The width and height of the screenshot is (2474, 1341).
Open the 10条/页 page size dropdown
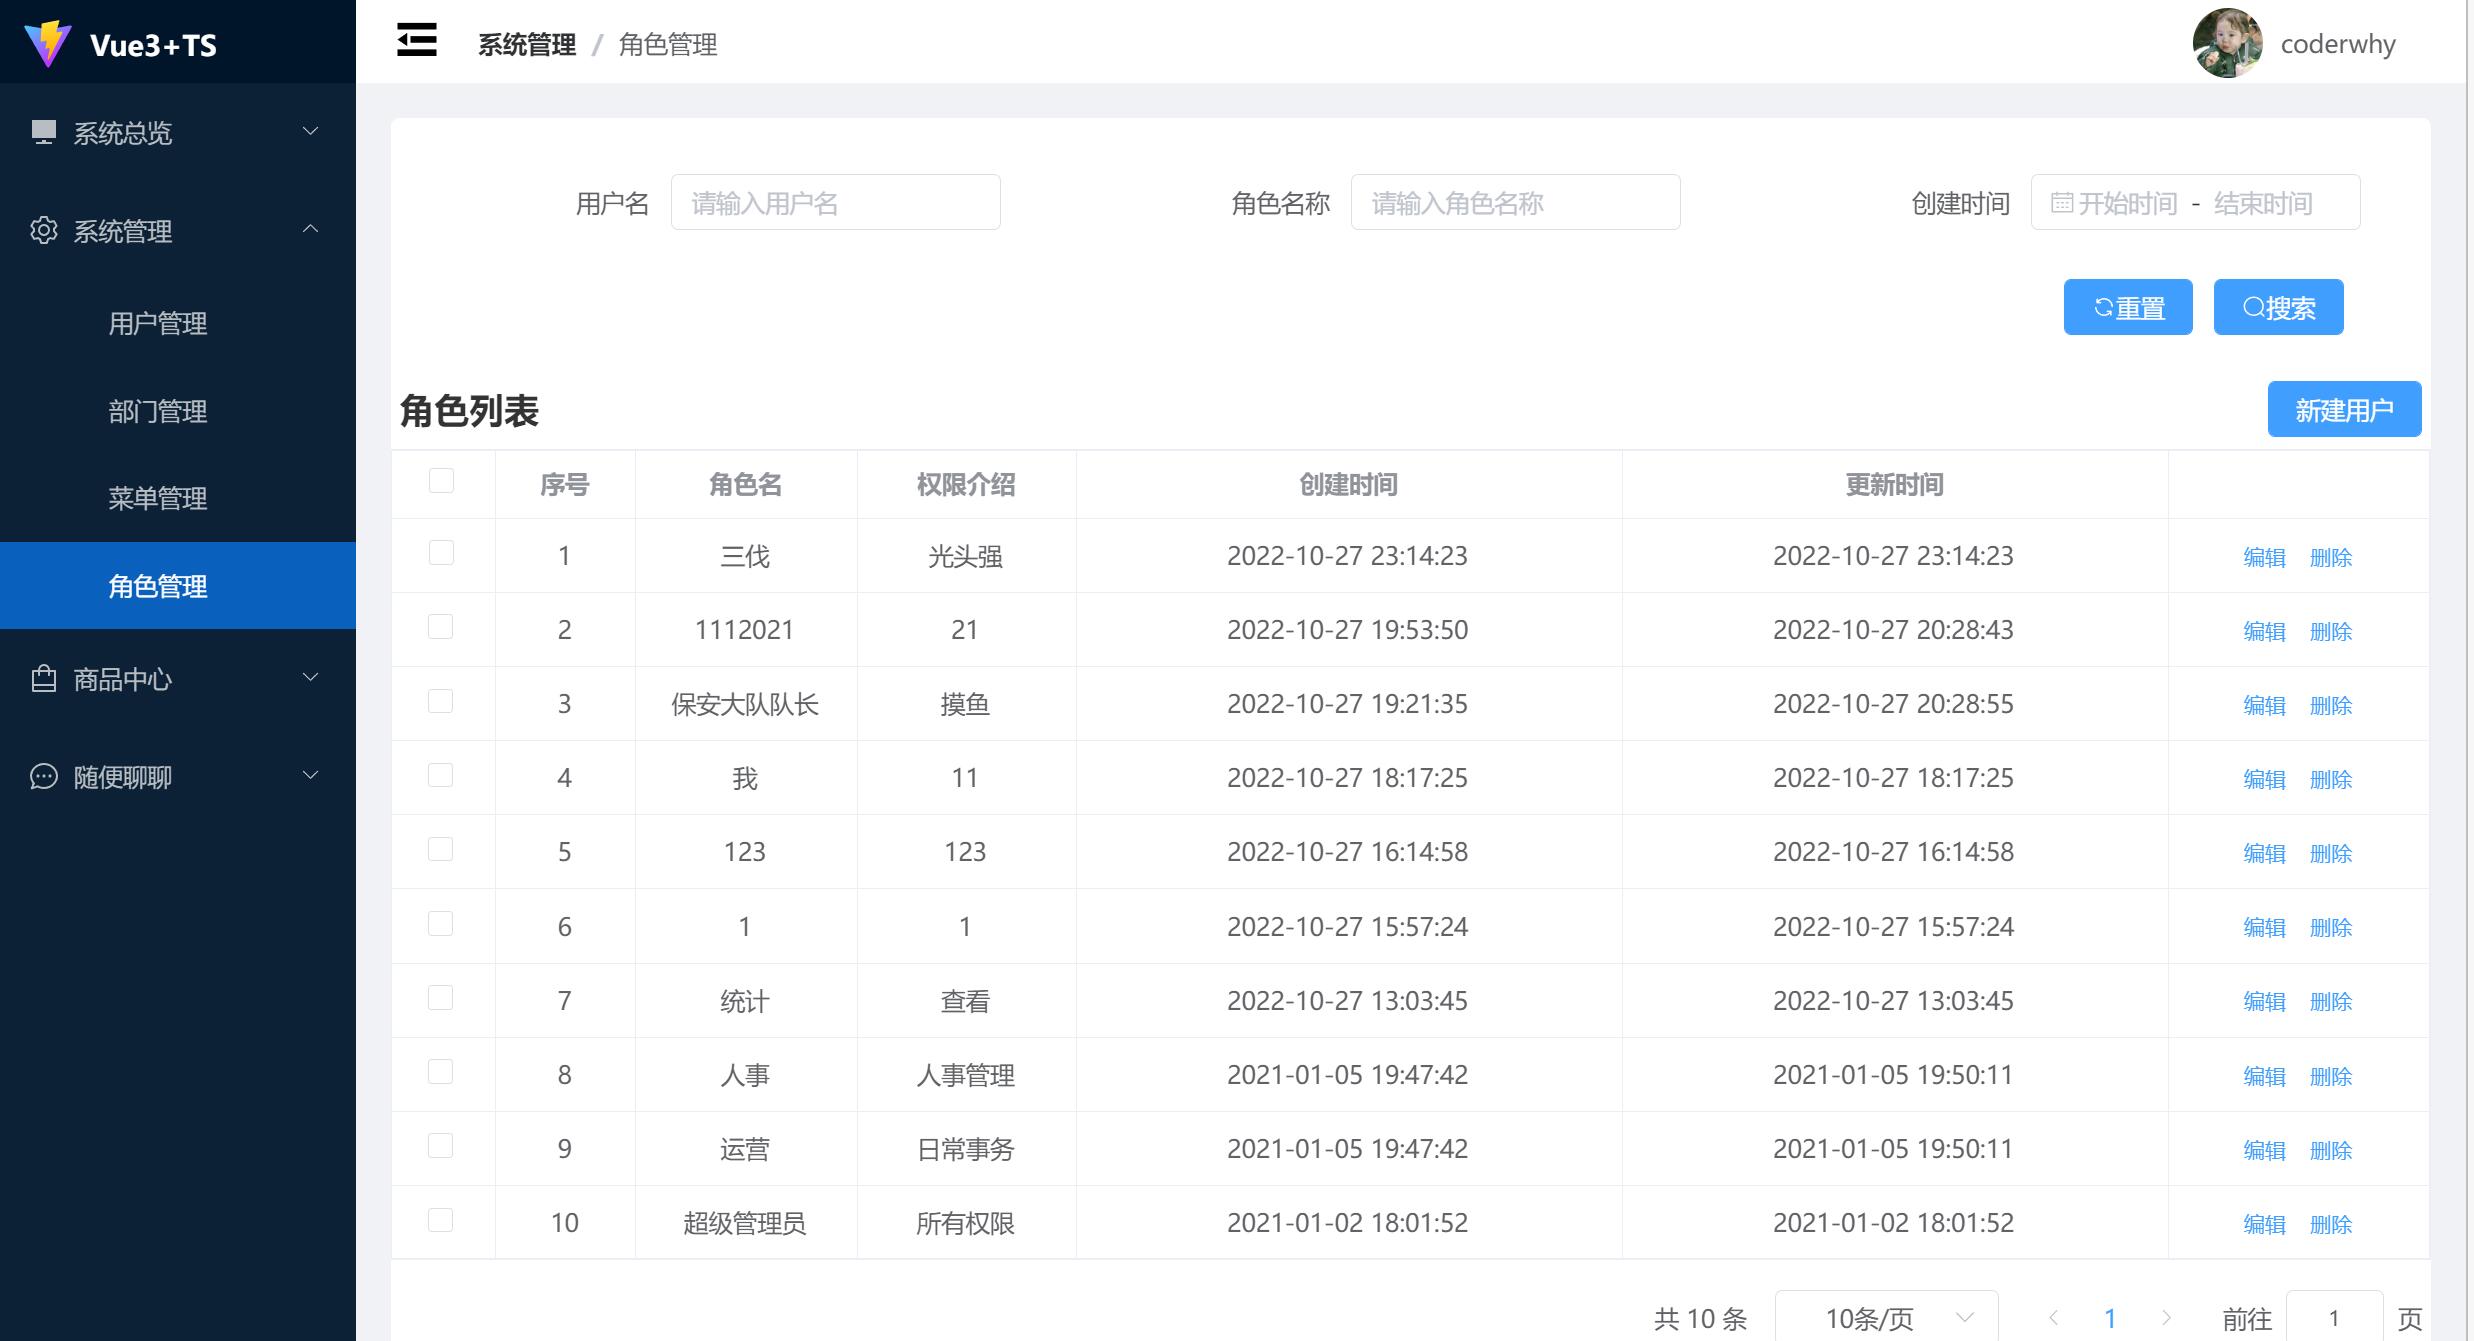[1886, 1317]
